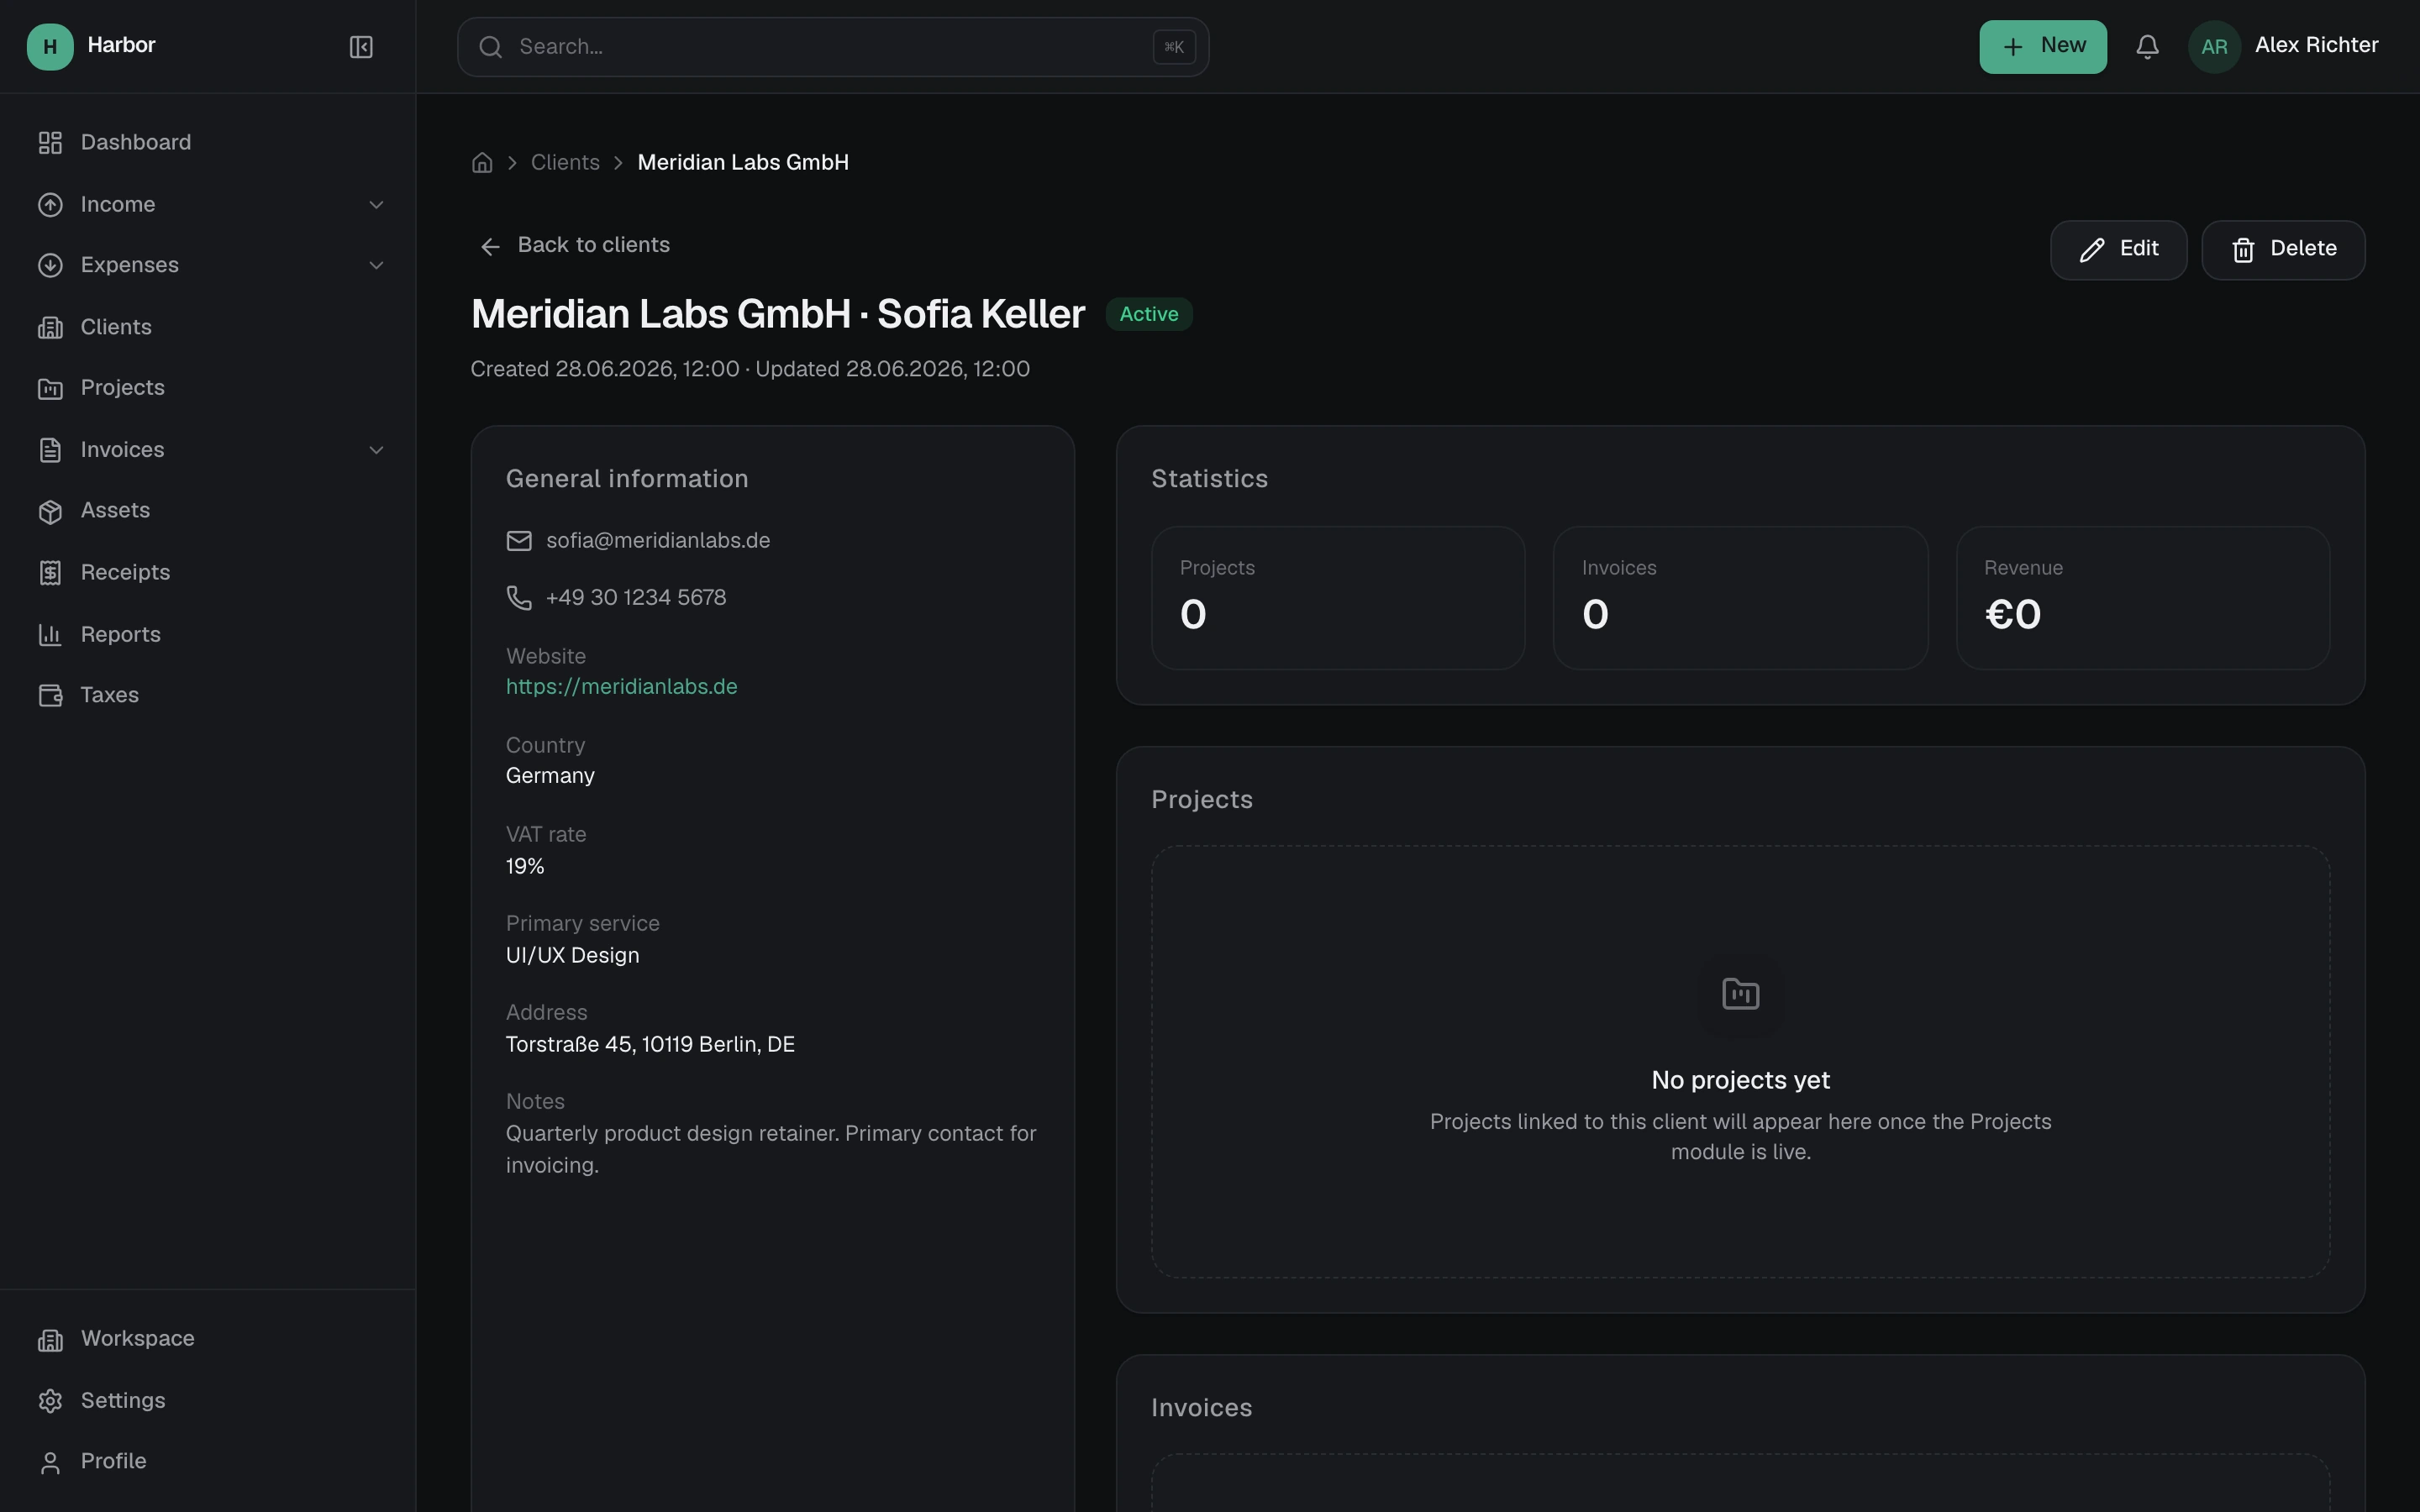Click the Workspace building icon
This screenshot has width=2420, height=1512.
50,1340
